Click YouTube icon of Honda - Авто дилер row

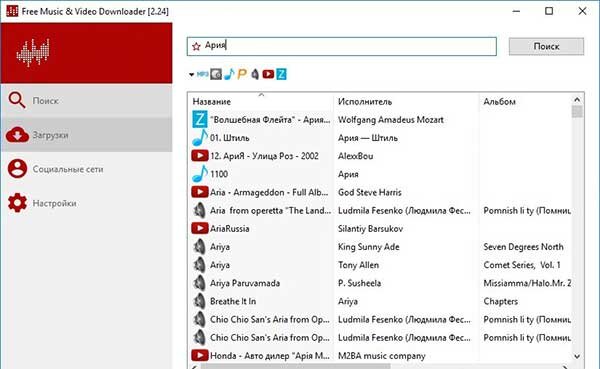coord(199,356)
